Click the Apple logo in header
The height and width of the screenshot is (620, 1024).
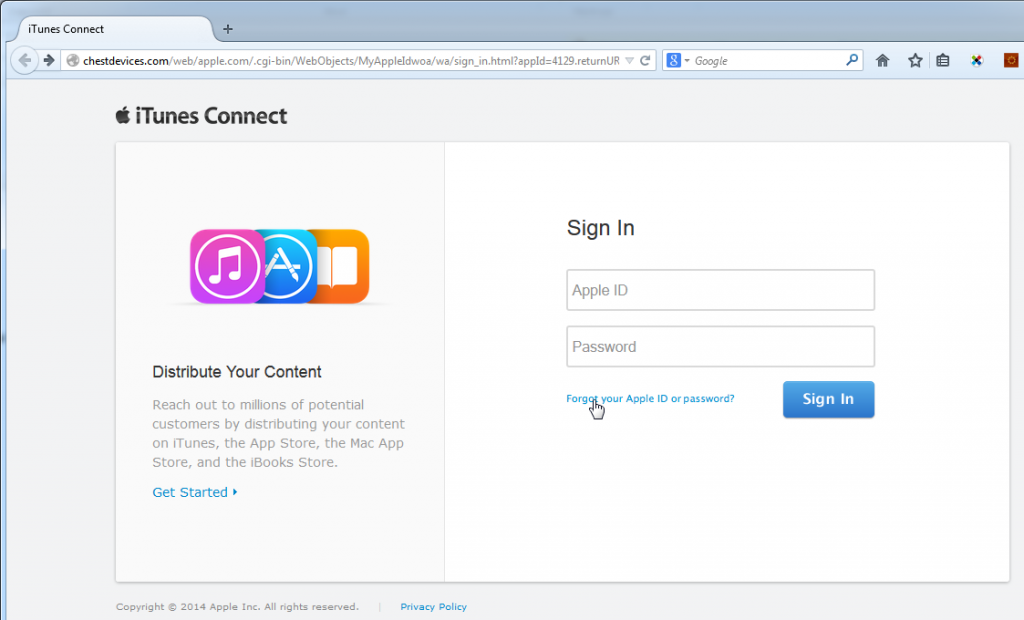tap(123, 116)
